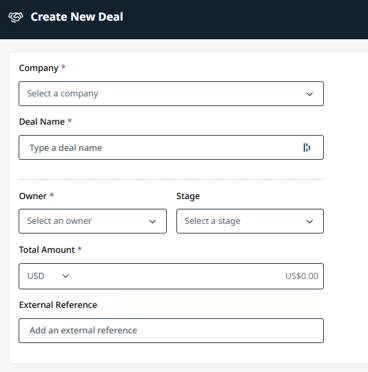Click the autofill icon in Deal Name field
This screenshot has height=372, width=368.
coord(307,147)
